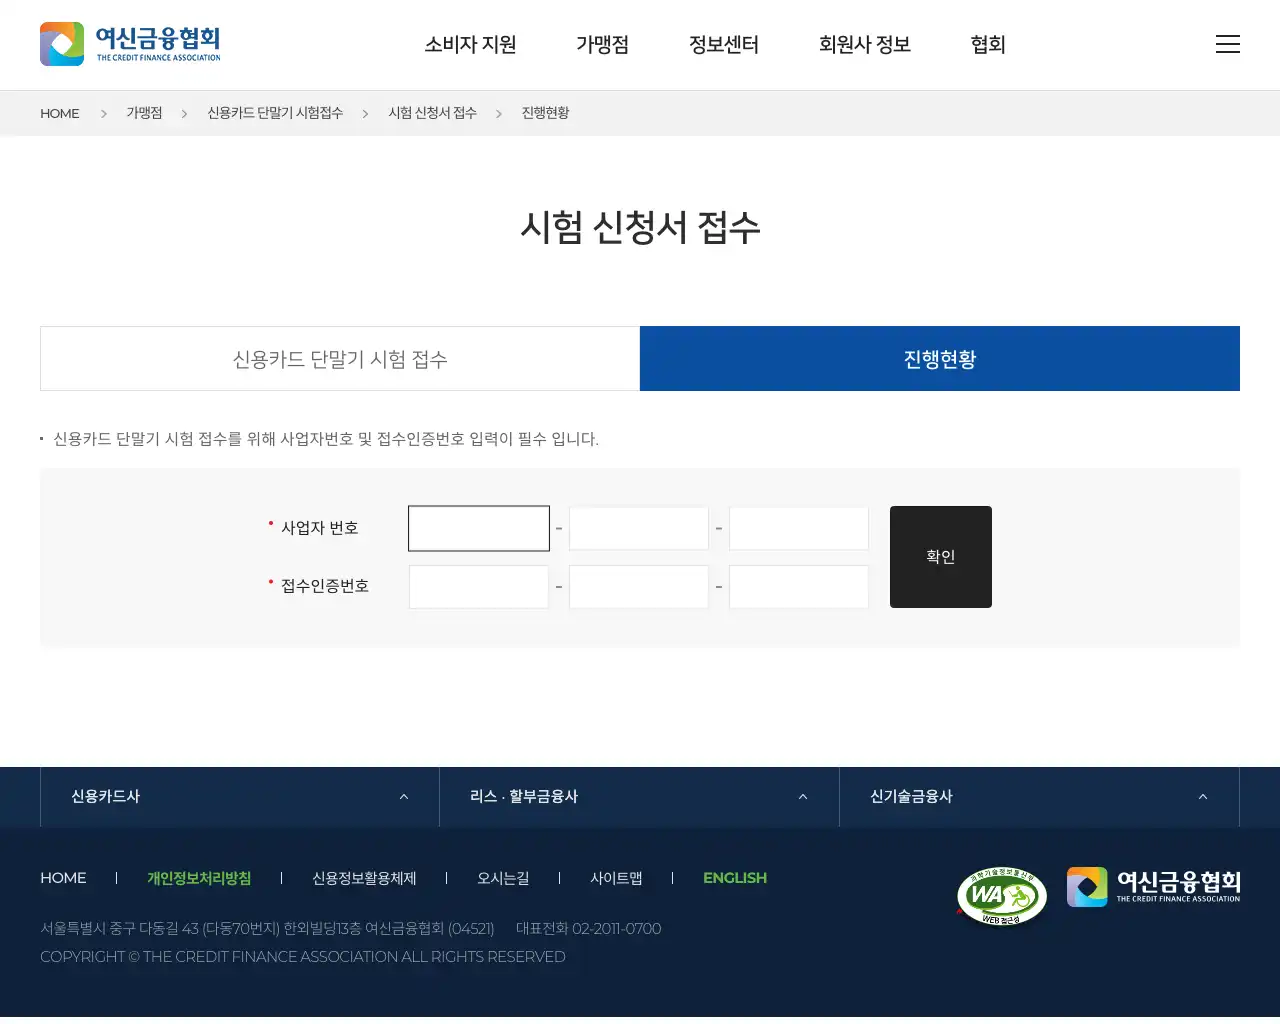Click 신용카드 단말기 시험접수 breadcrumb
The height and width of the screenshot is (1024, 1280).
(275, 113)
